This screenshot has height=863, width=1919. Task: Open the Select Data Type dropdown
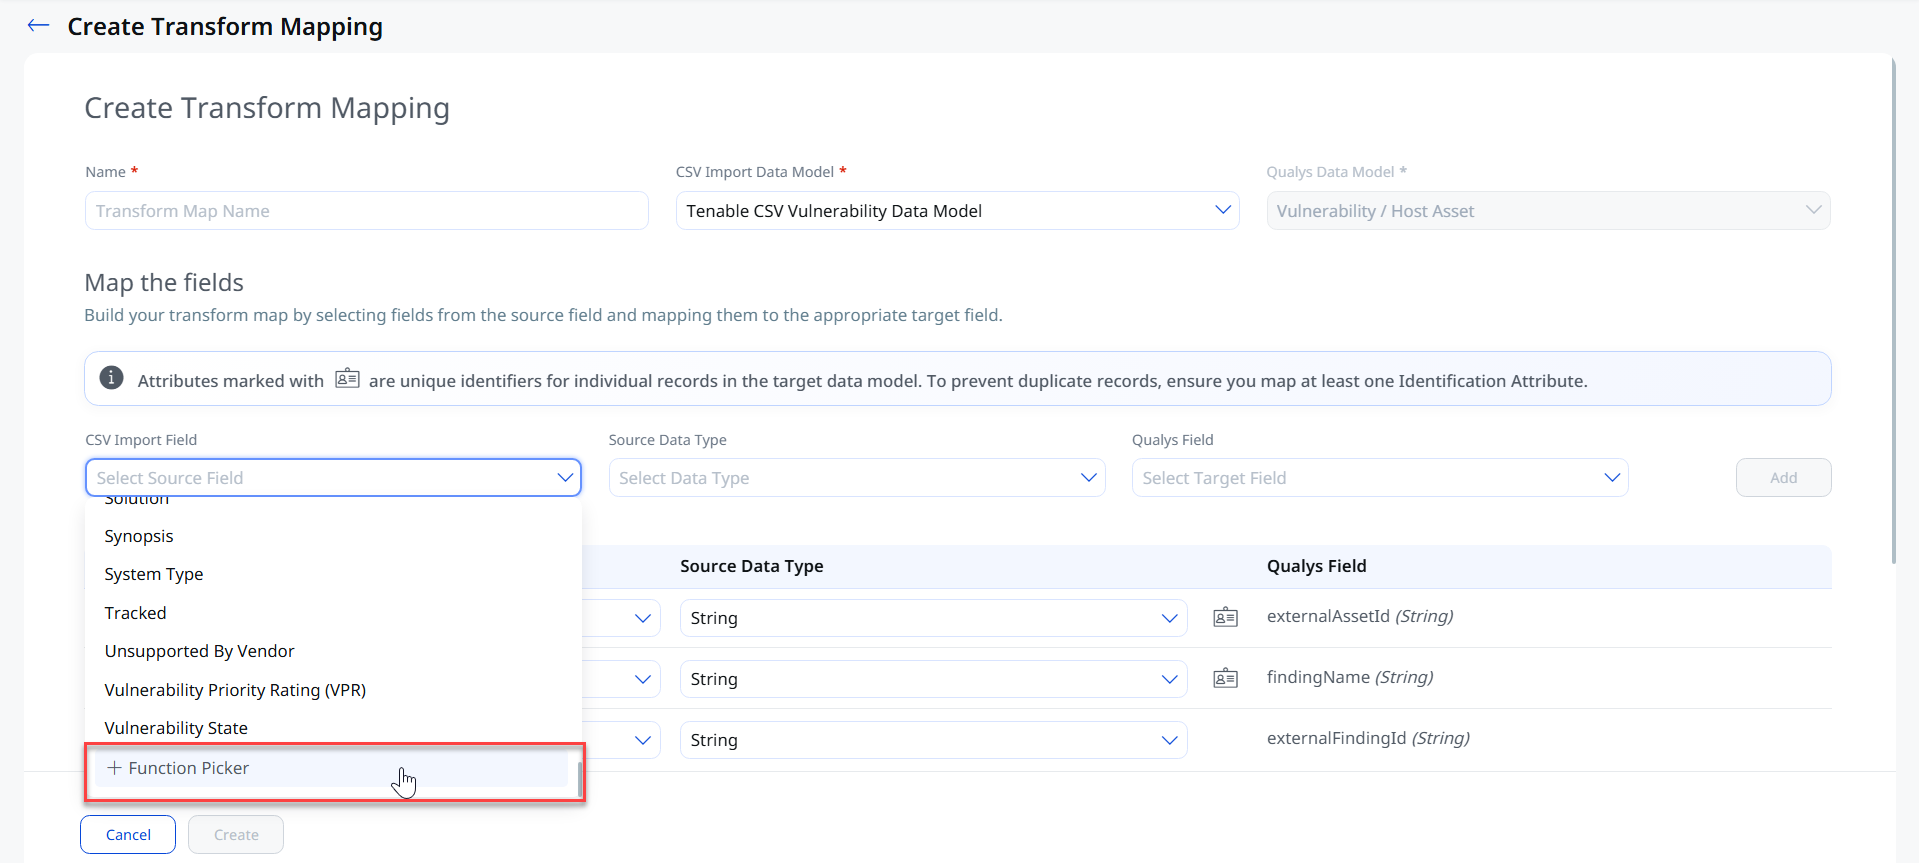[857, 478]
